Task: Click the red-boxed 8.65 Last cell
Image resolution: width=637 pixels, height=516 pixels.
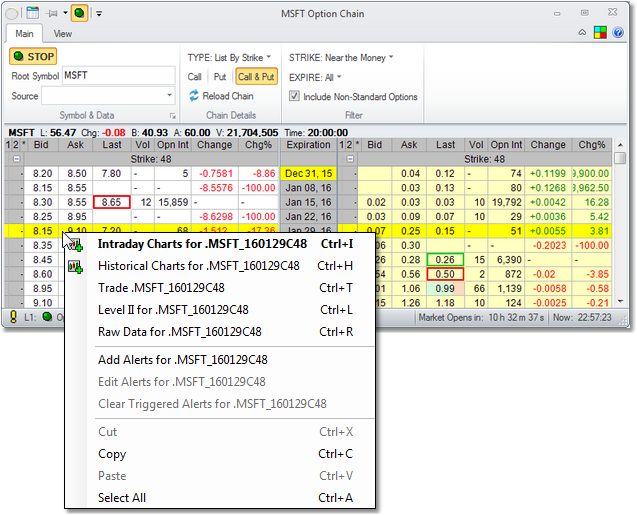Action: point(112,202)
